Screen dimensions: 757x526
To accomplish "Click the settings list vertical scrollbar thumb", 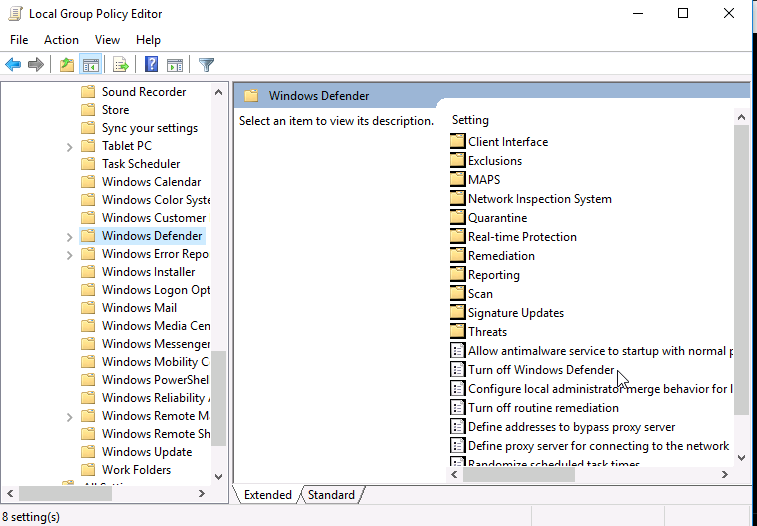I will [x=742, y=269].
